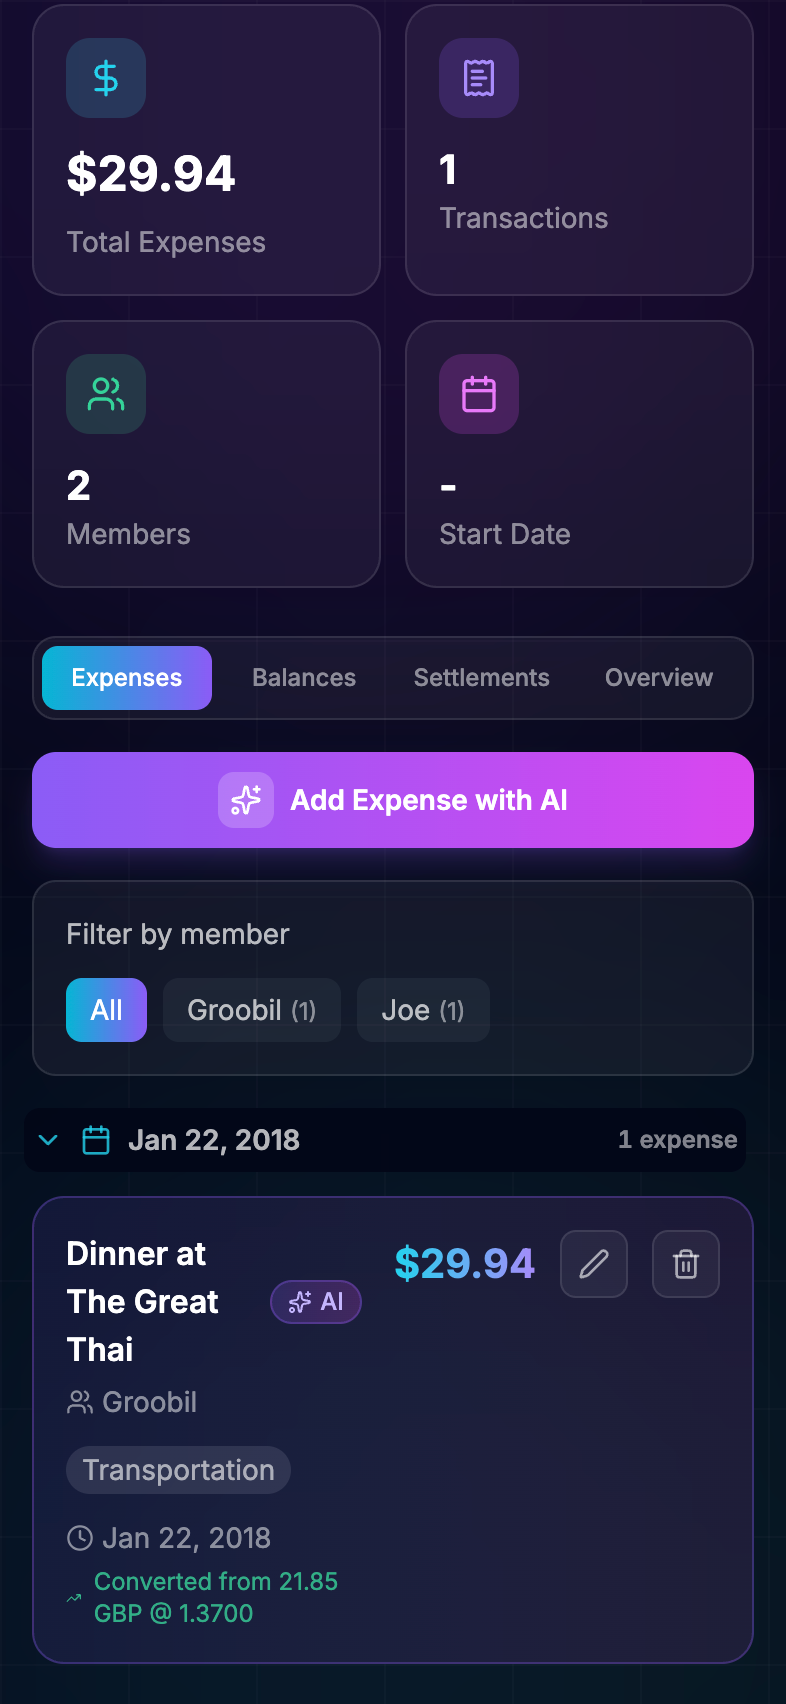Click the calendar icon beside Jan 22, 2018 header
This screenshot has width=786, height=1704.
click(96, 1140)
